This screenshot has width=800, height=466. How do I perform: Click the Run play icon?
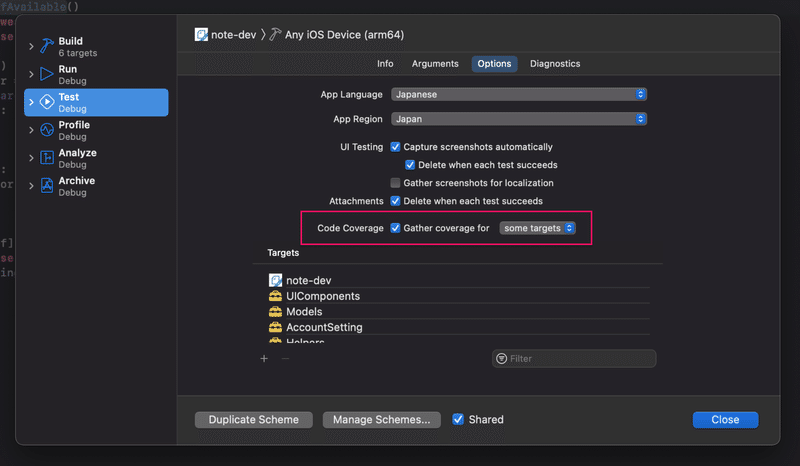click(47, 74)
